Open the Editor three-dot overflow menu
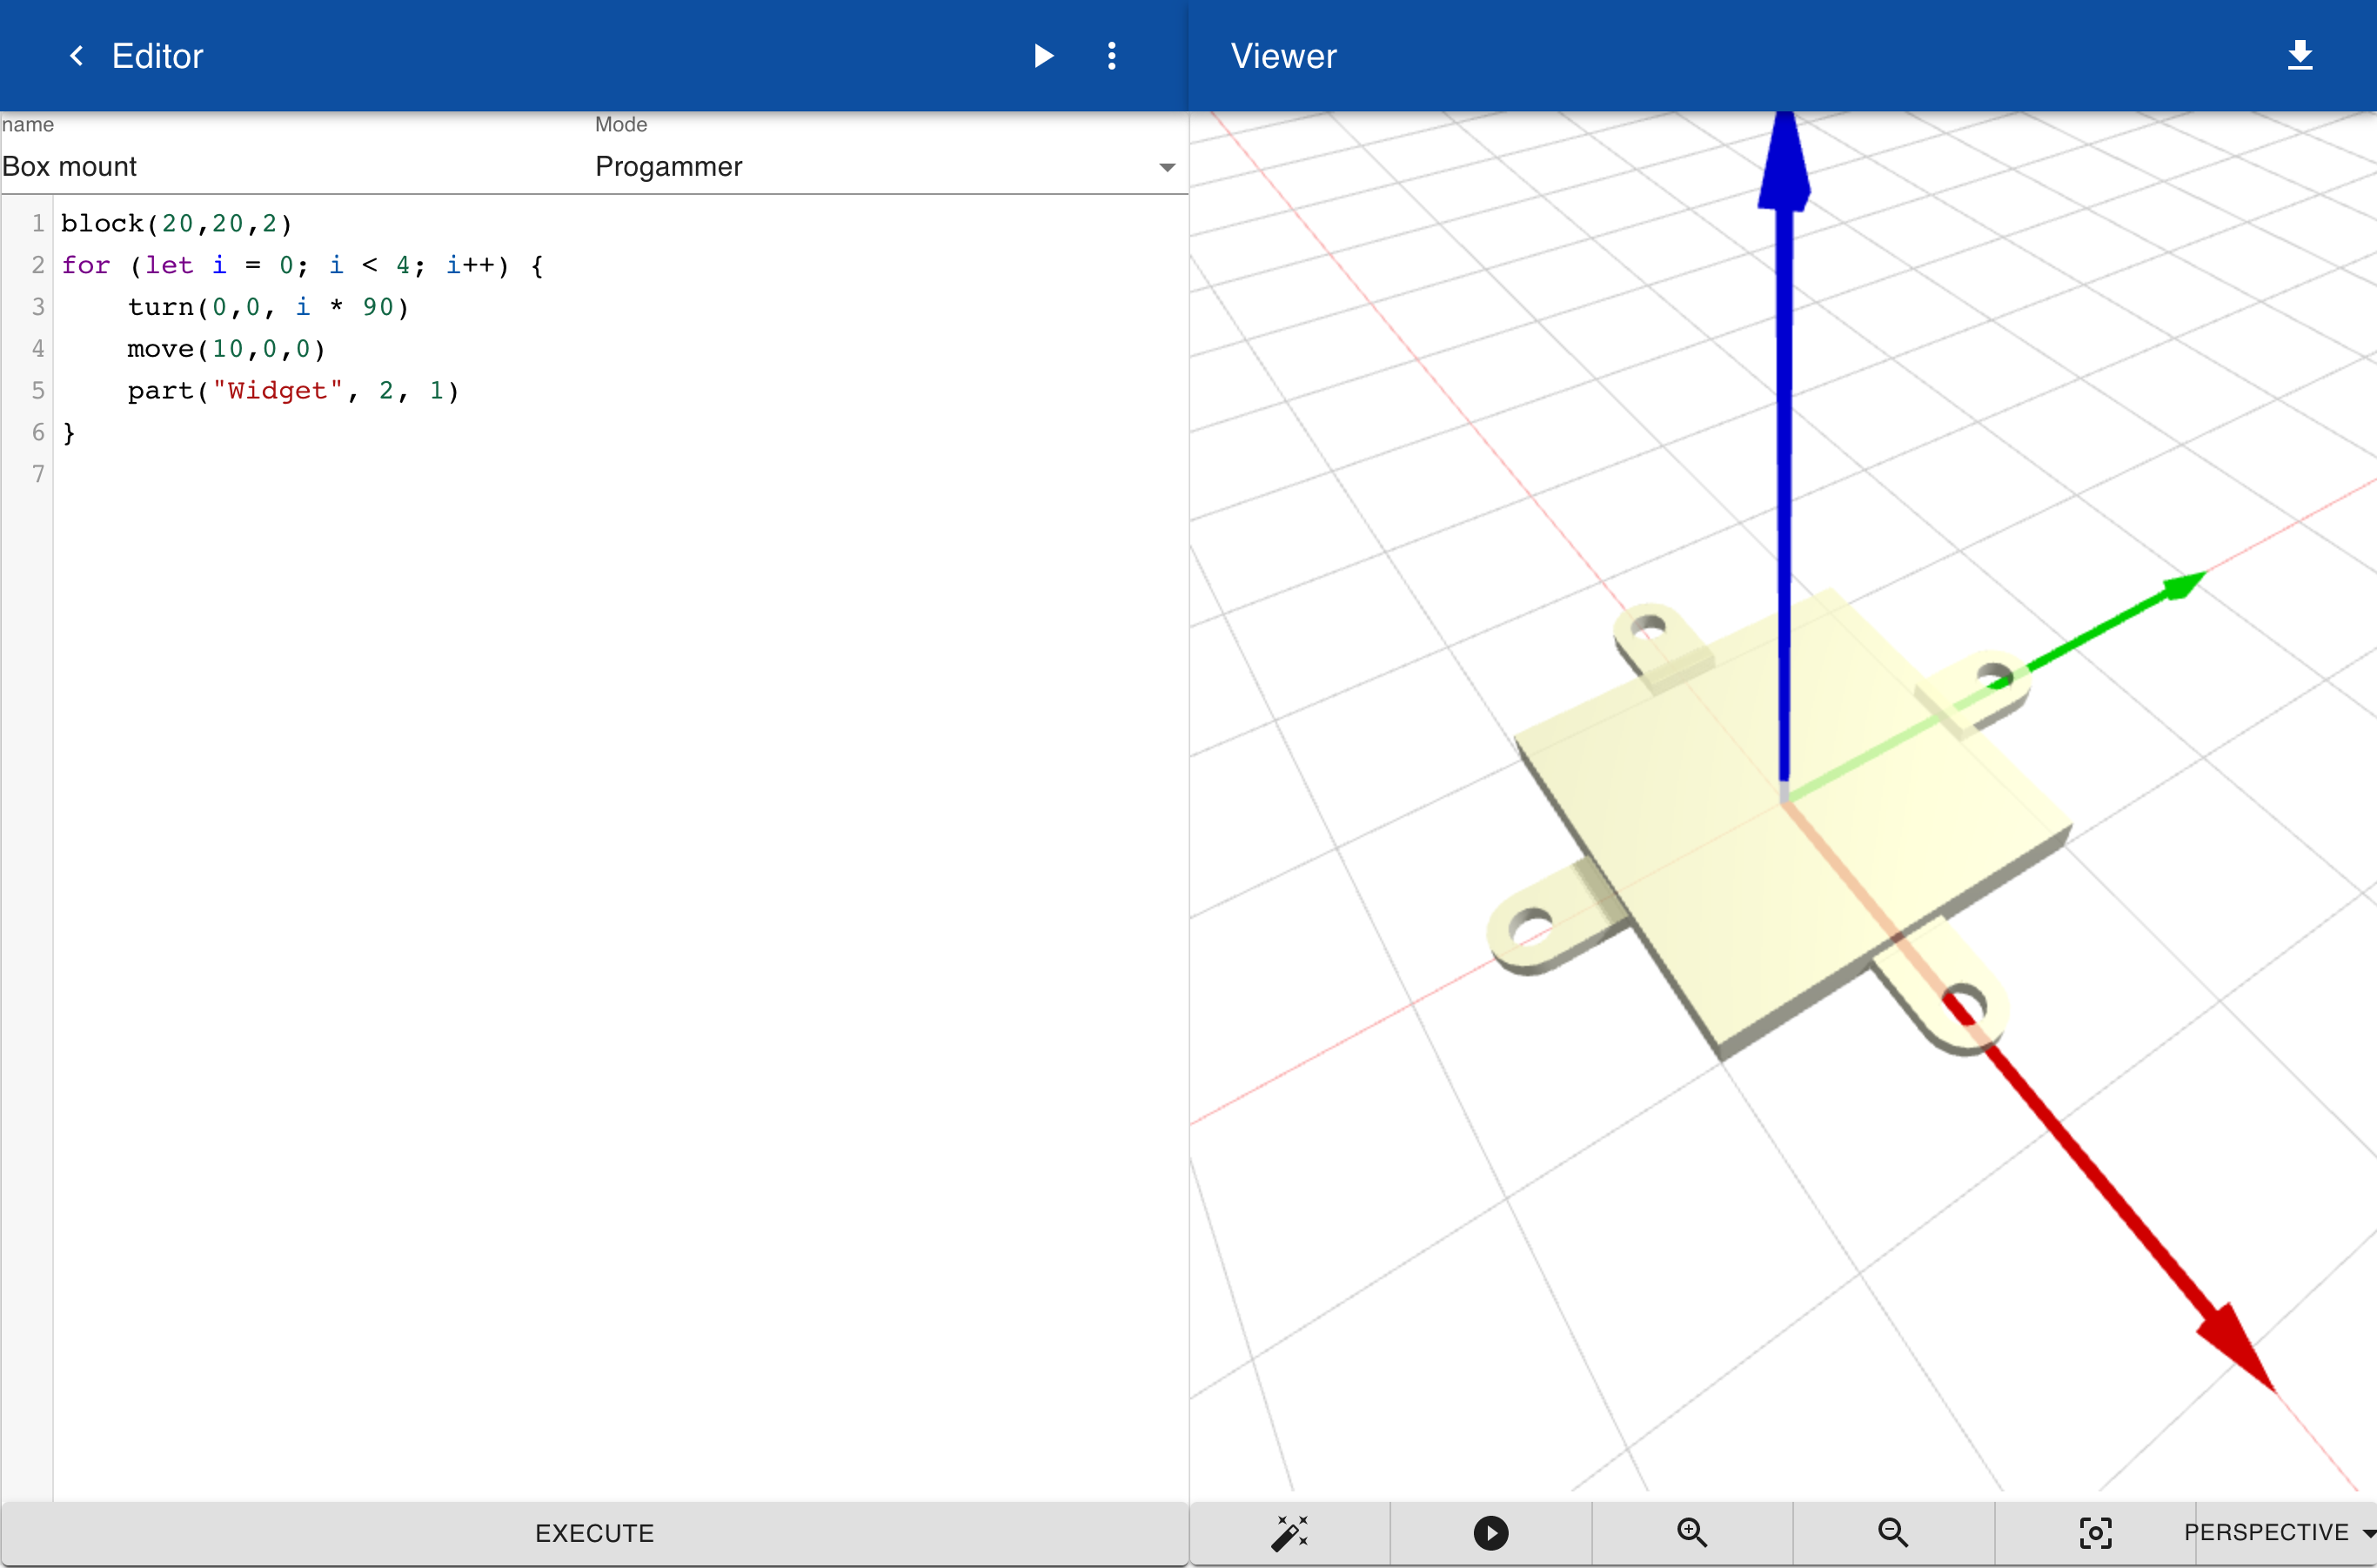 tap(1111, 56)
